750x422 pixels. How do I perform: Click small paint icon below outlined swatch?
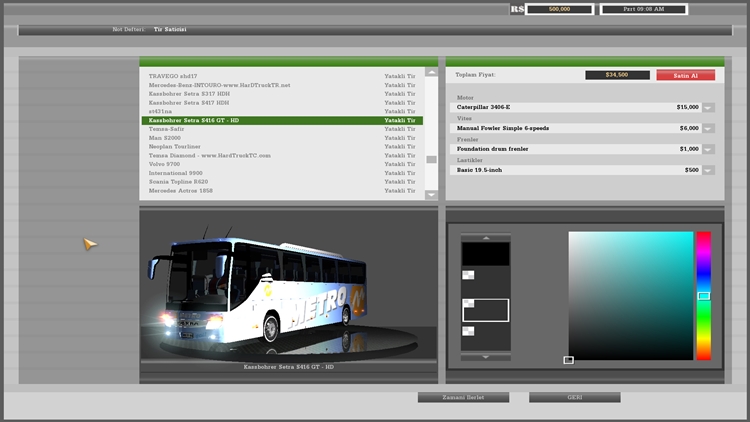468,331
